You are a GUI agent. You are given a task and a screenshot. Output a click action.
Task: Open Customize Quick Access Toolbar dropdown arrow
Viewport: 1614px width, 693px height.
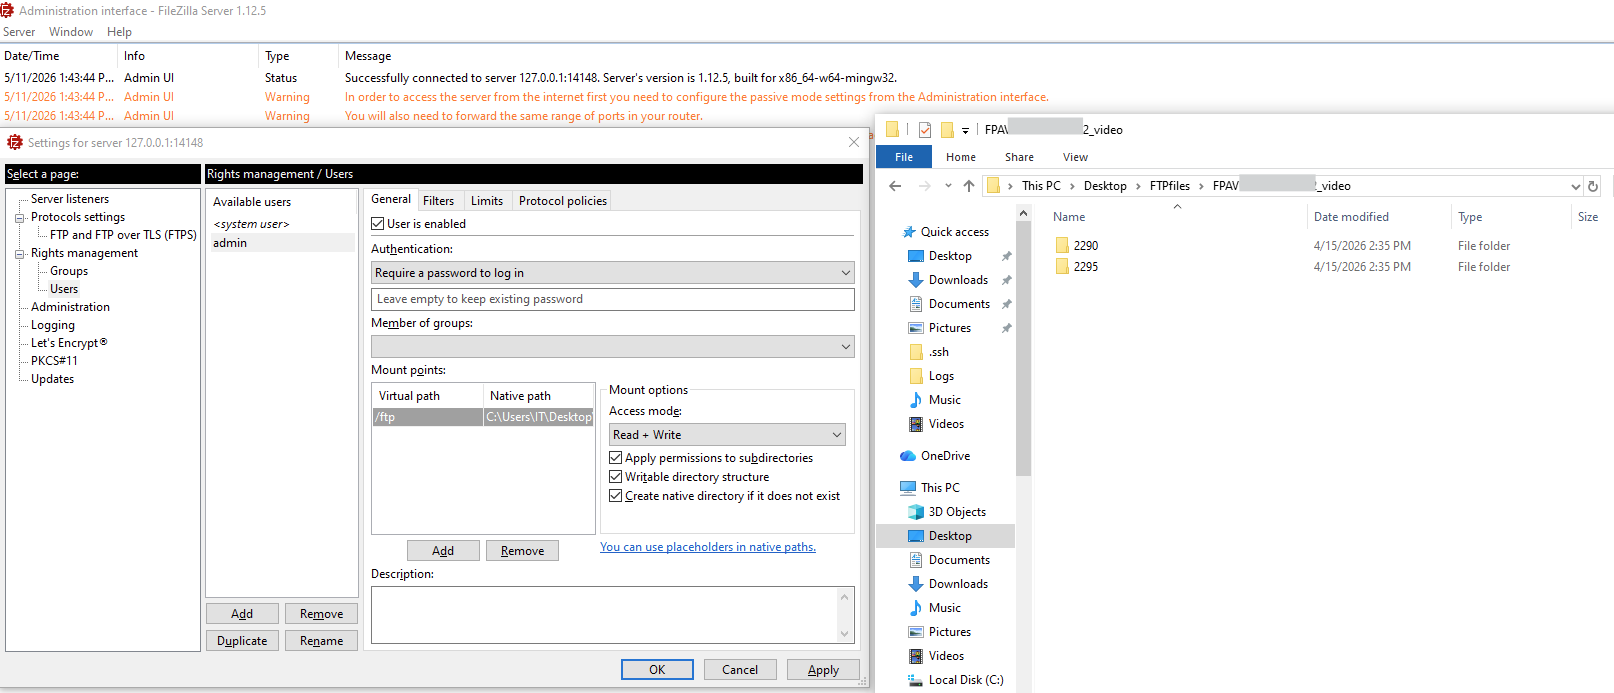click(965, 130)
